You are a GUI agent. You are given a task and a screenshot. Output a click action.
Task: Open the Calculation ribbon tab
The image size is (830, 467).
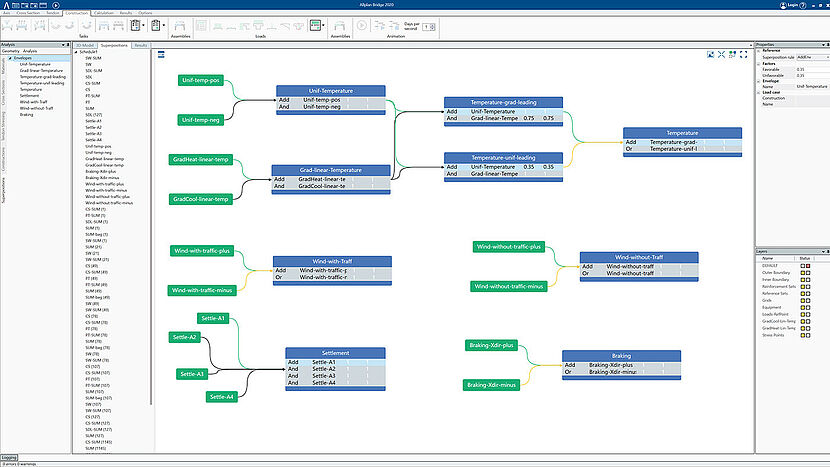point(105,13)
